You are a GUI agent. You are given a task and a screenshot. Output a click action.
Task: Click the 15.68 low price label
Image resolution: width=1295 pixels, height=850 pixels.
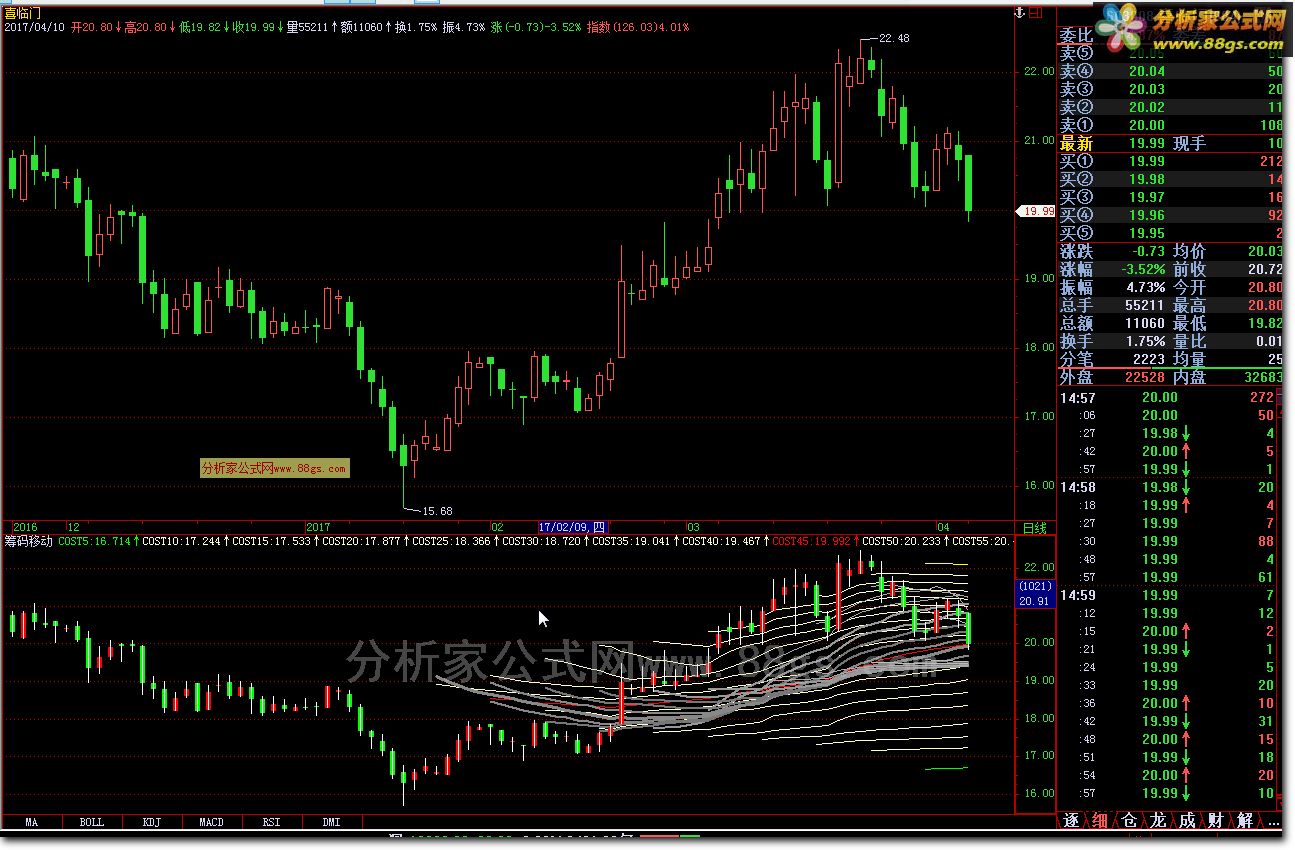click(x=437, y=510)
